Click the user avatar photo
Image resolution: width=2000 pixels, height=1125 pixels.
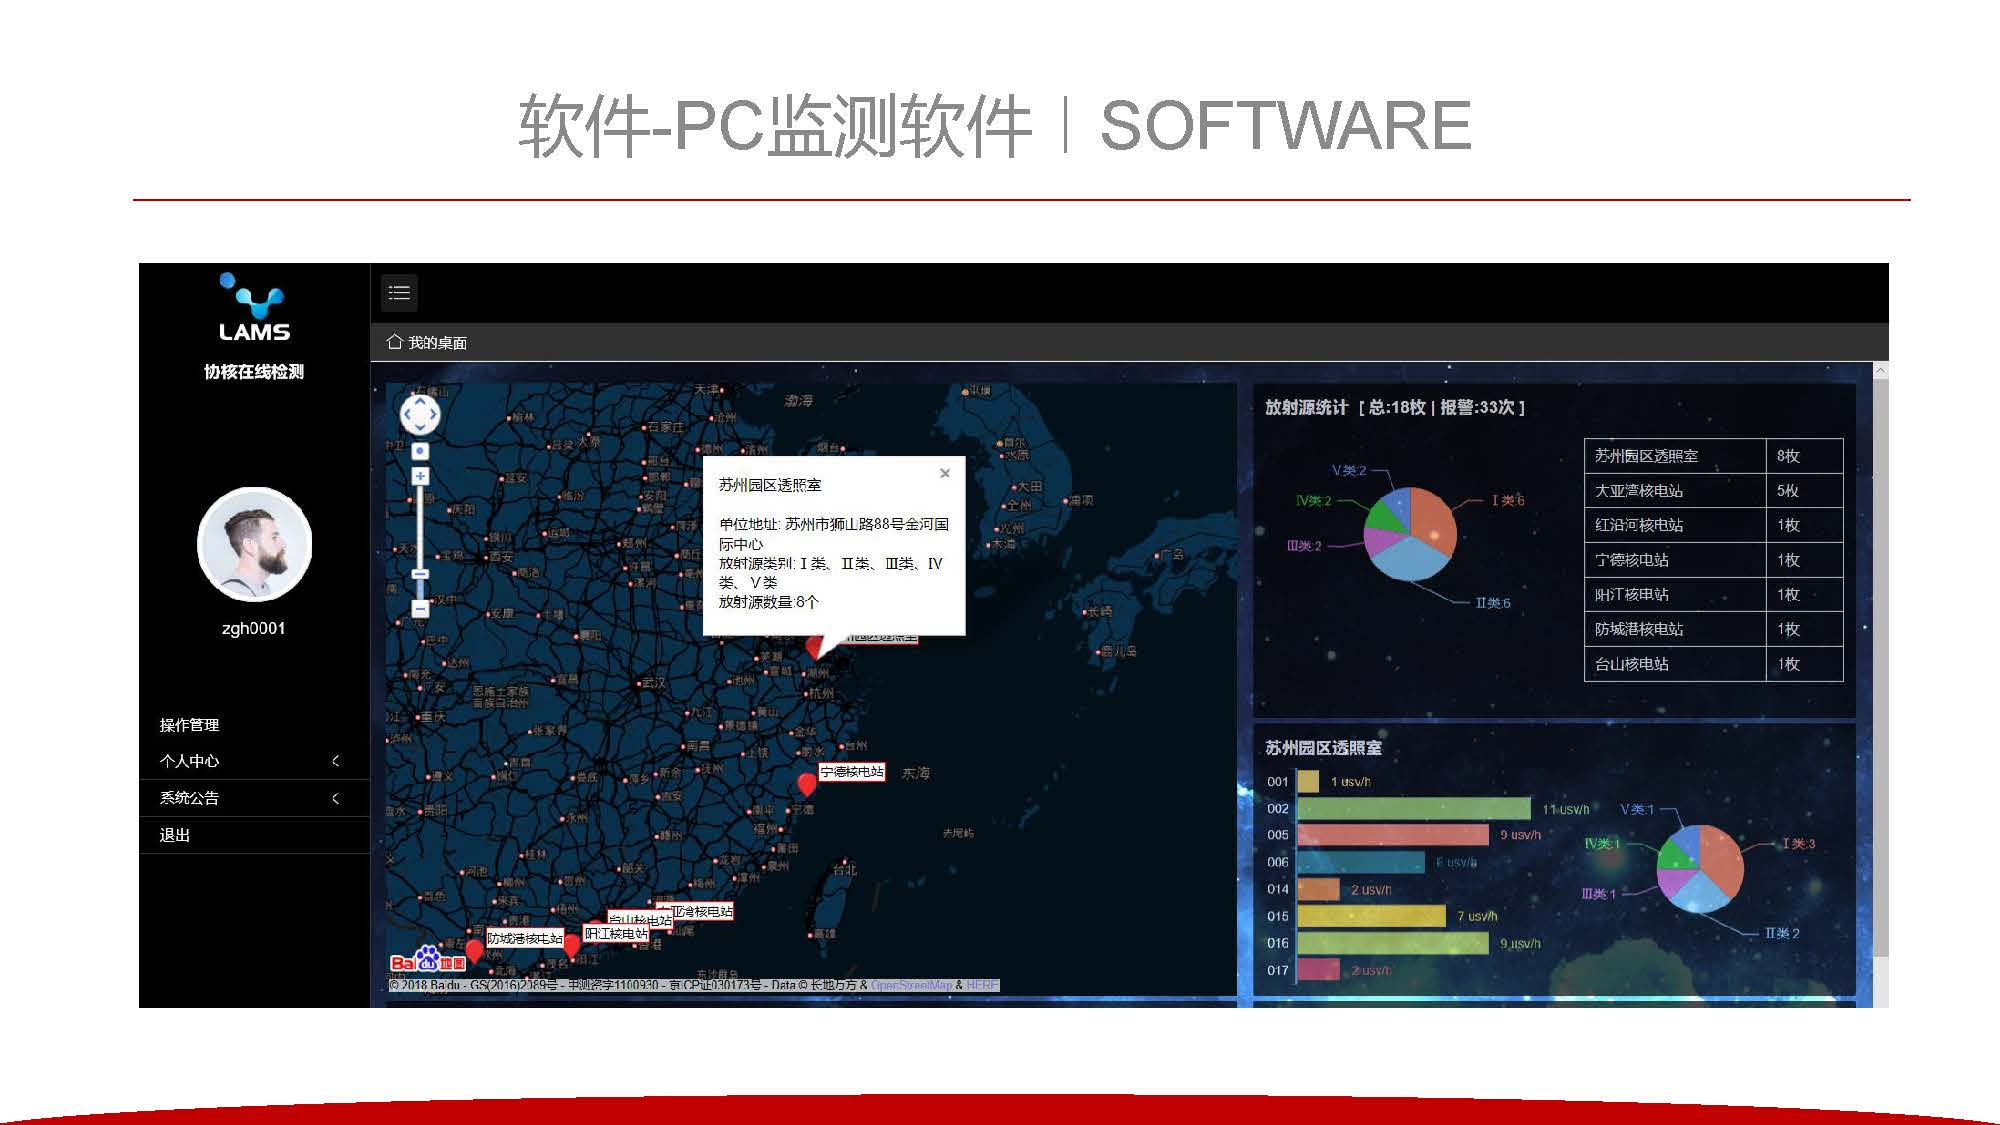click(x=254, y=544)
